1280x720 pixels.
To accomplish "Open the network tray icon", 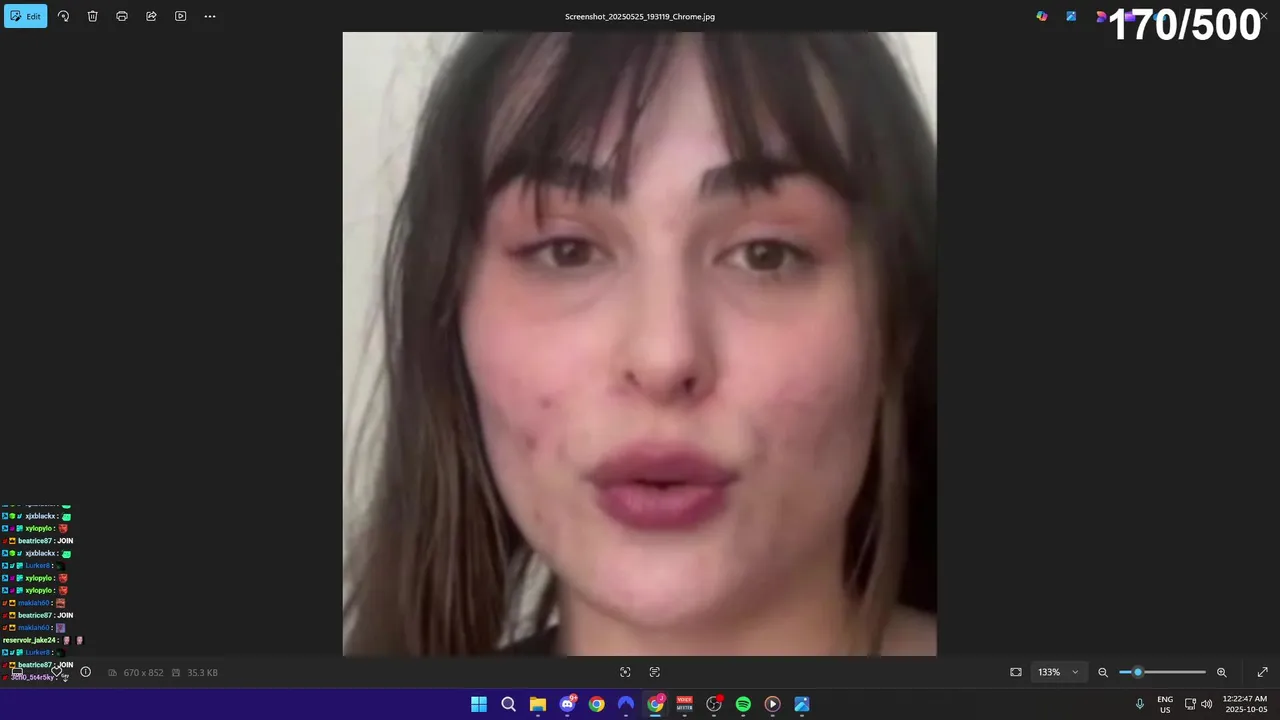I will point(1190,704).
